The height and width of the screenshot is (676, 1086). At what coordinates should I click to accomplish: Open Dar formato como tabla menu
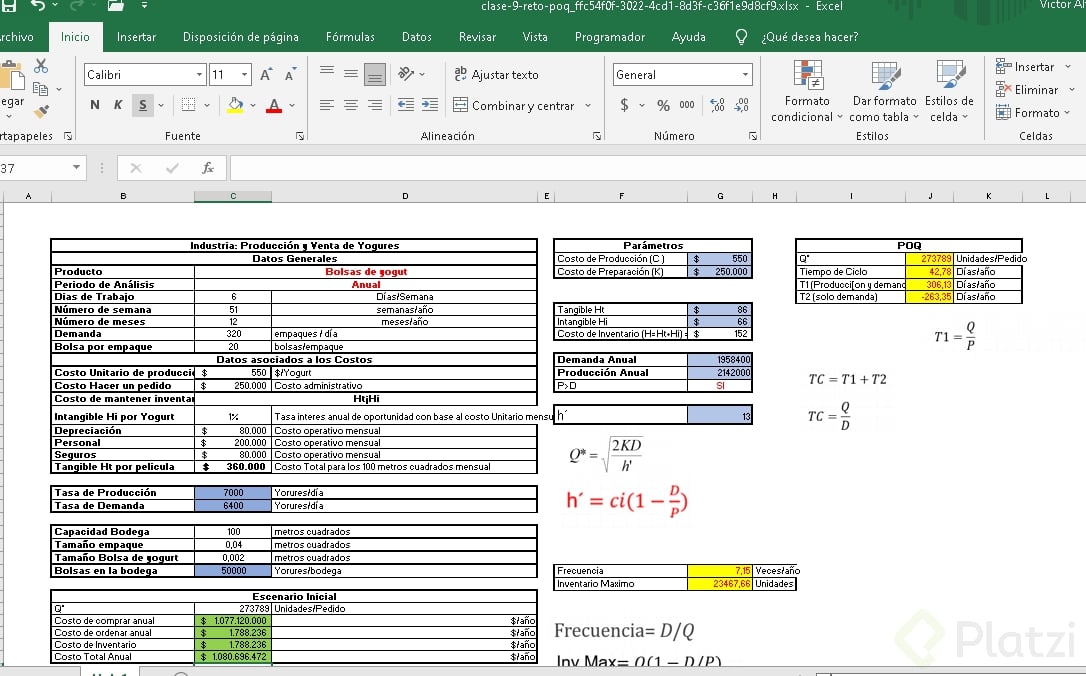(884, 91)
